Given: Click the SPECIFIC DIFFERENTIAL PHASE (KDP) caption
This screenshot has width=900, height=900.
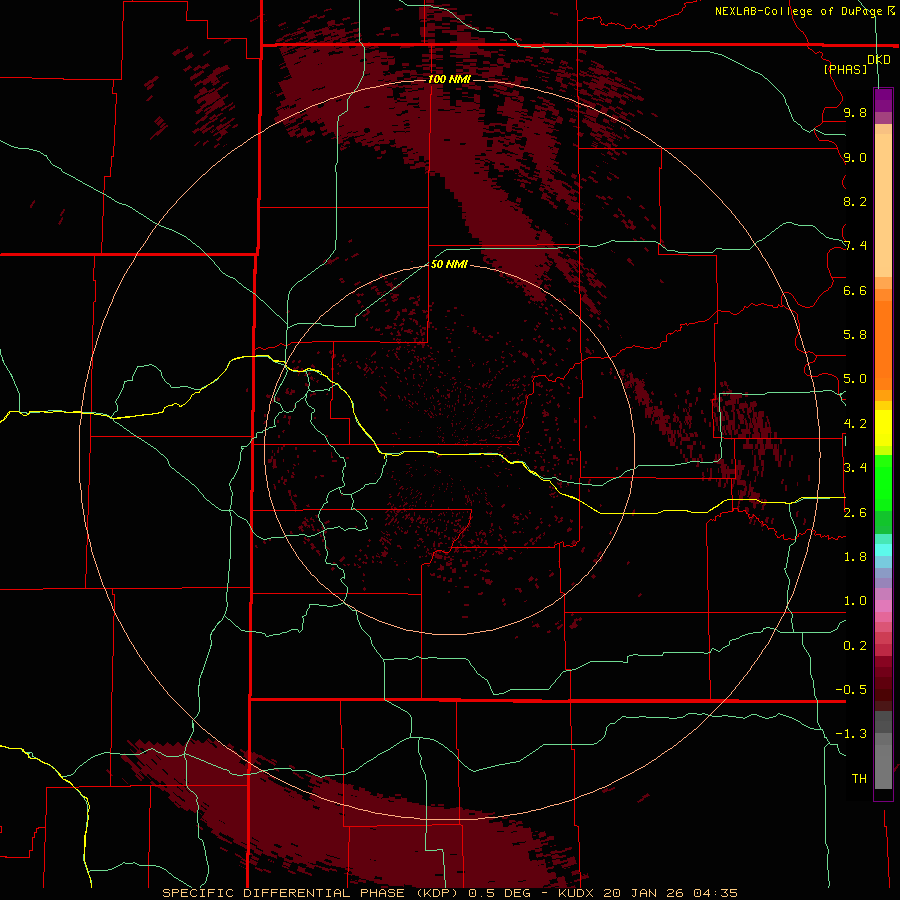Looking at the screenshot, I should 312,893.
